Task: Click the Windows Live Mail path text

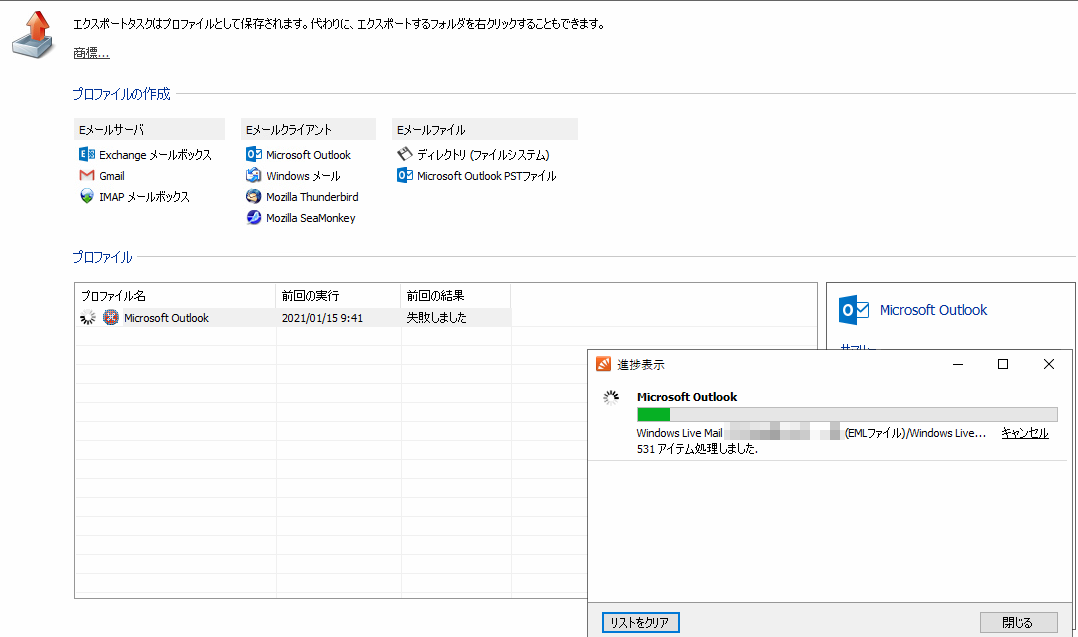Action: point(811,433)
